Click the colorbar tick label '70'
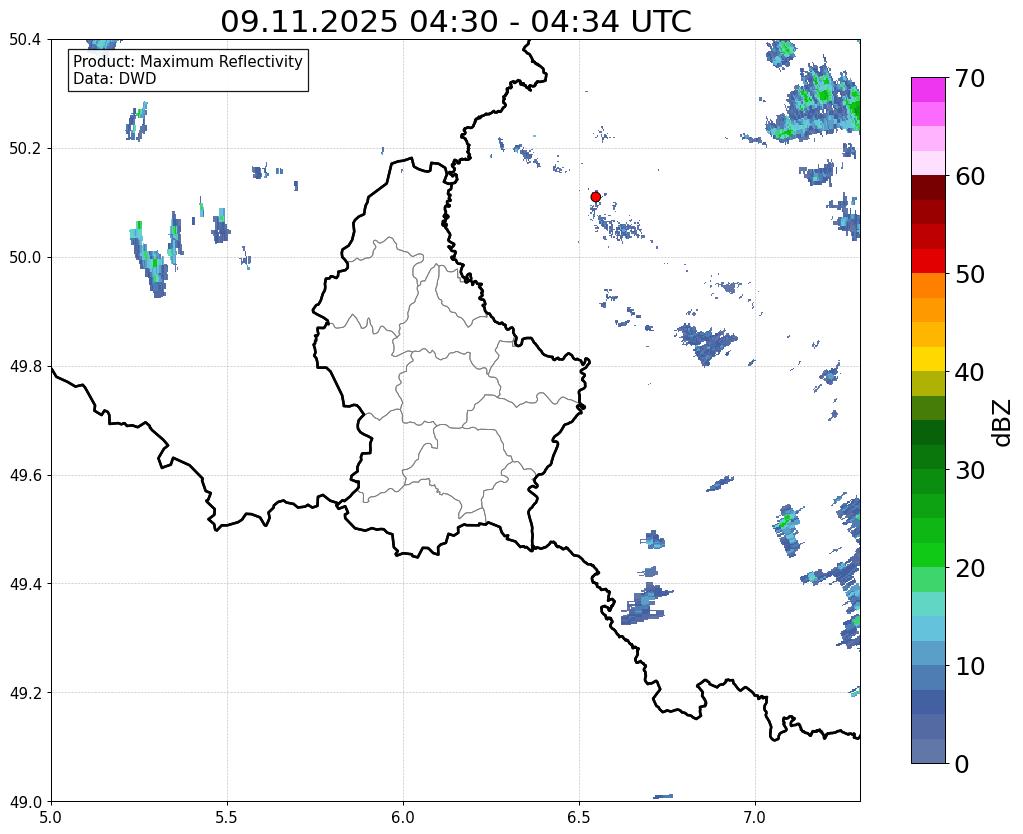The image size is (1023, 834). (970, 78)
